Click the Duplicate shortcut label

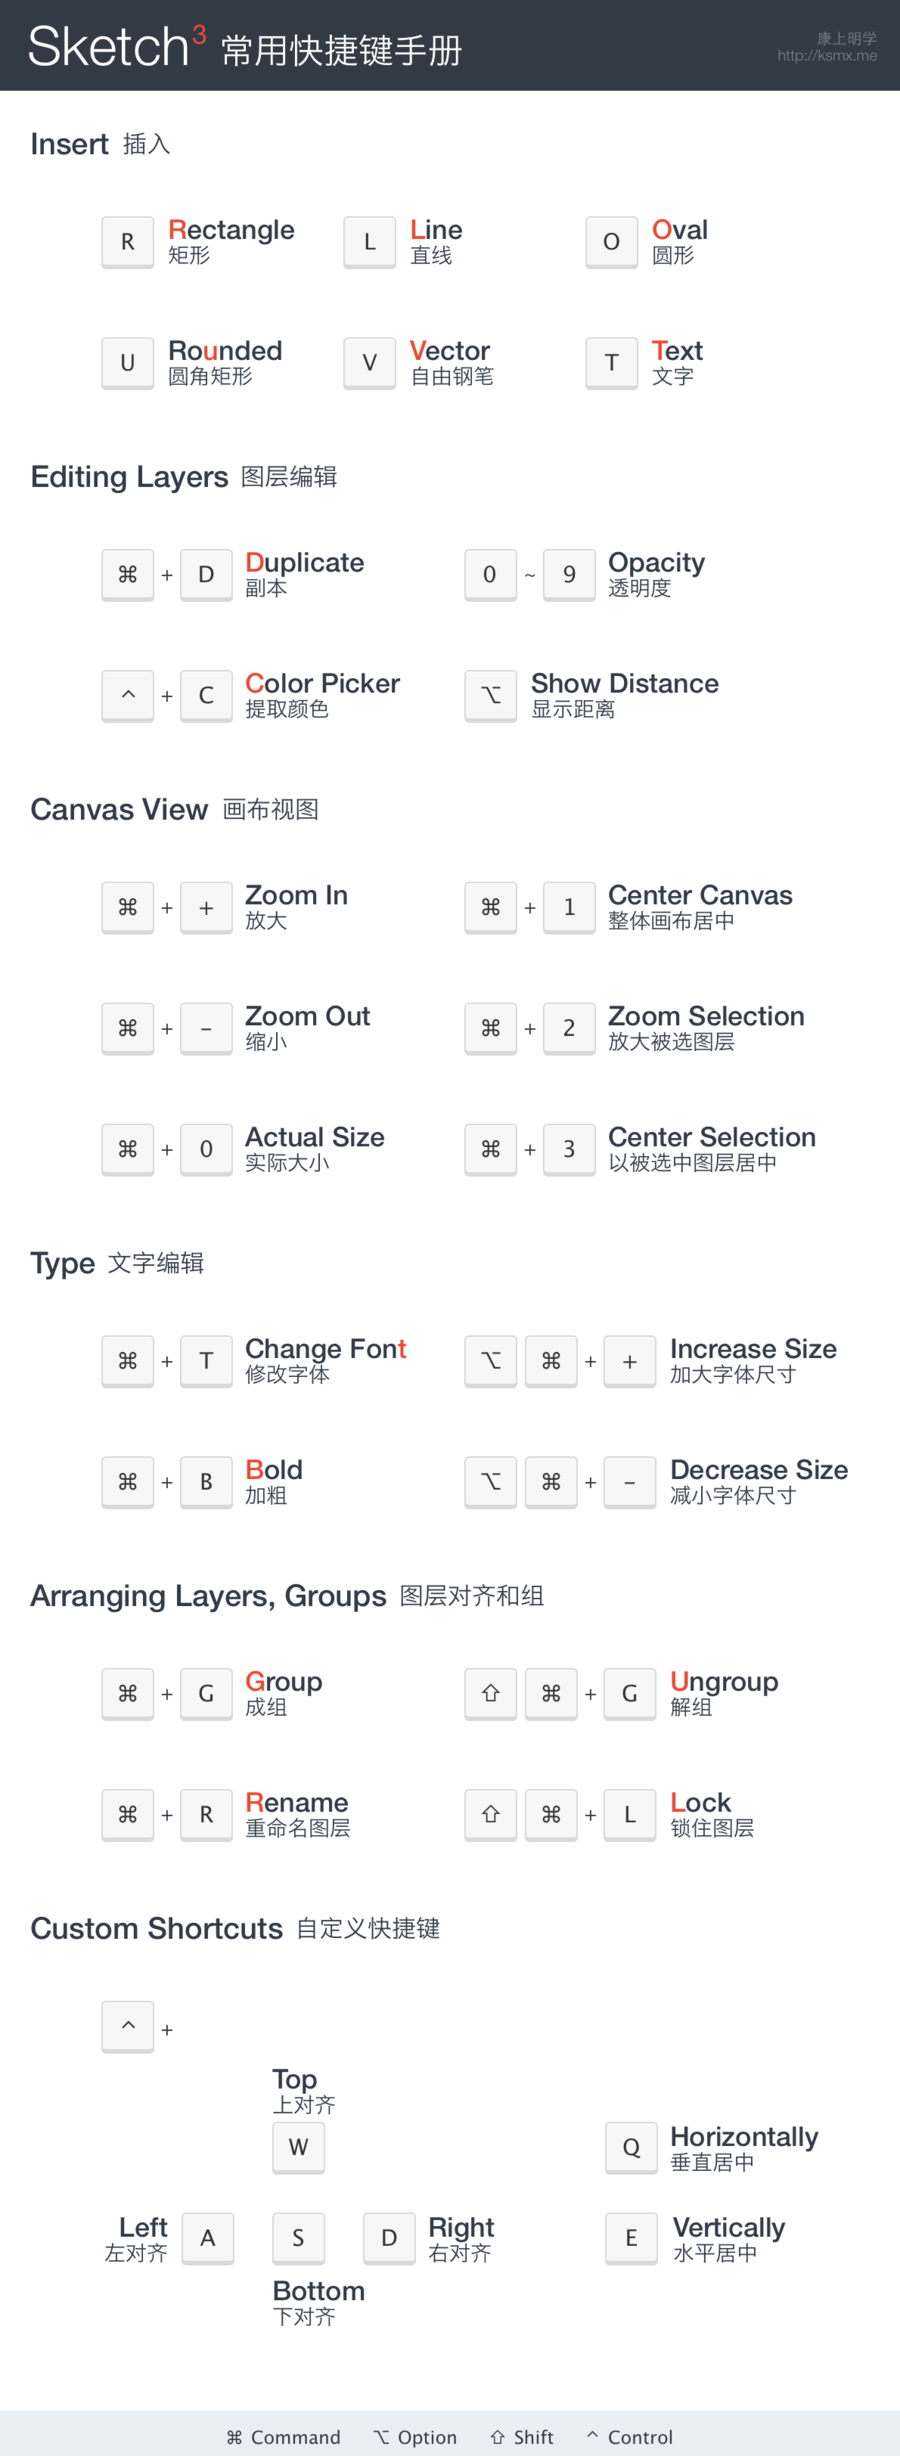click(305, 563)
